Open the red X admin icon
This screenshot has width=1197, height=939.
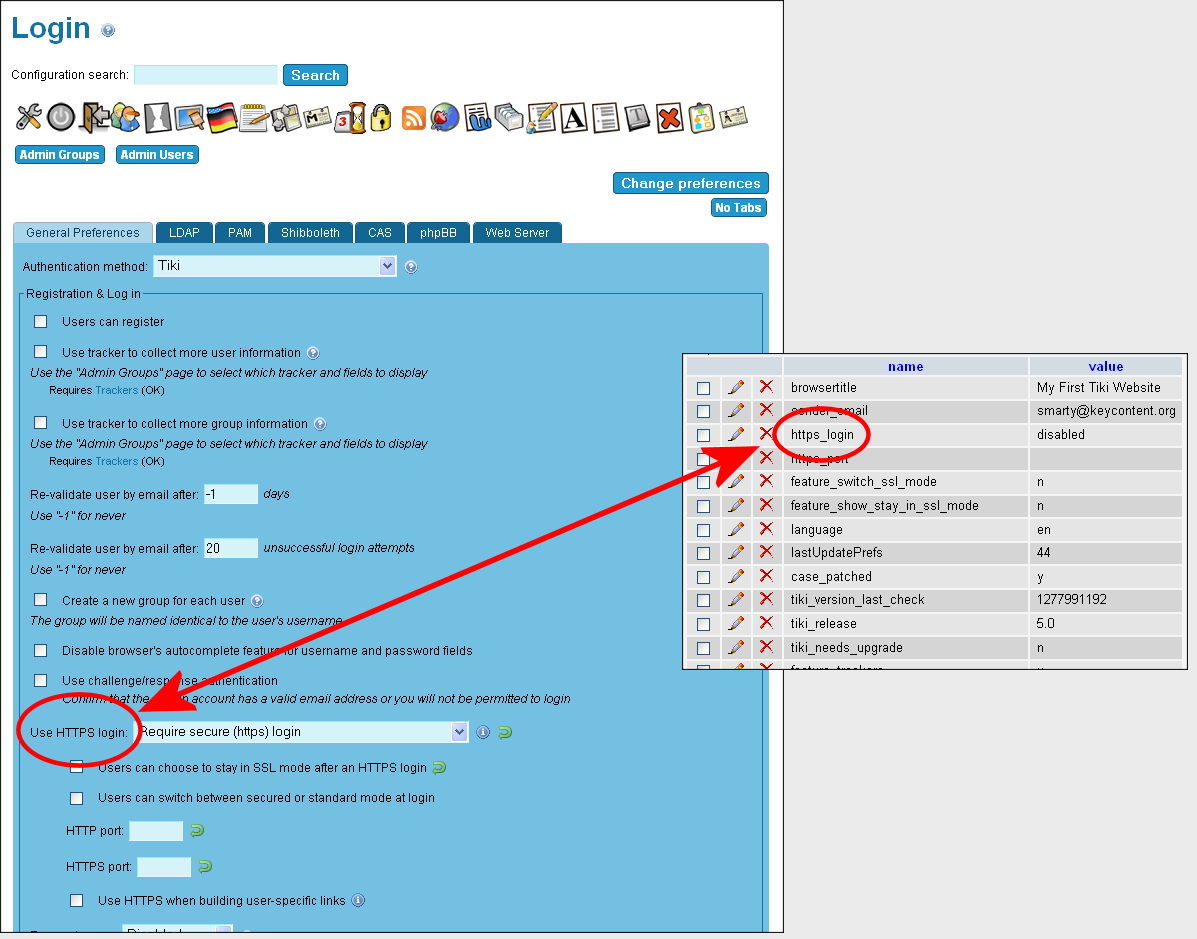pyautogui.click(x=669, y=118)
